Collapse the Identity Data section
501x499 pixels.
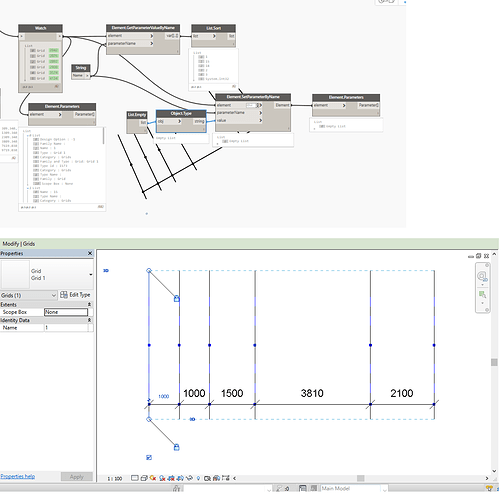[89, 320]
